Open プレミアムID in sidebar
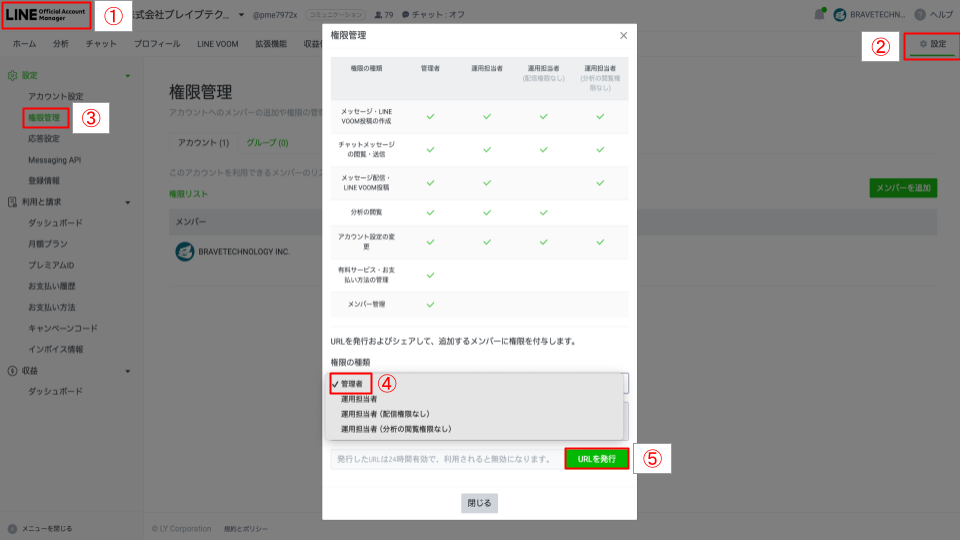The width and height of the screenshot is (960, 540). [x=51, y=265]
